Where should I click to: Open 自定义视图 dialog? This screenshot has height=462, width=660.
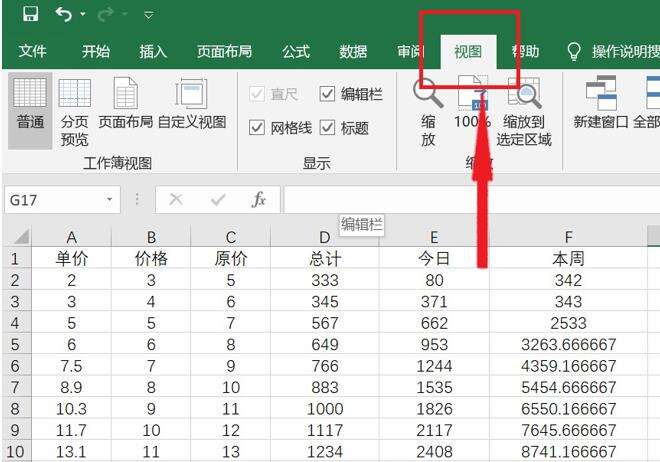click(x=192, y=103)
